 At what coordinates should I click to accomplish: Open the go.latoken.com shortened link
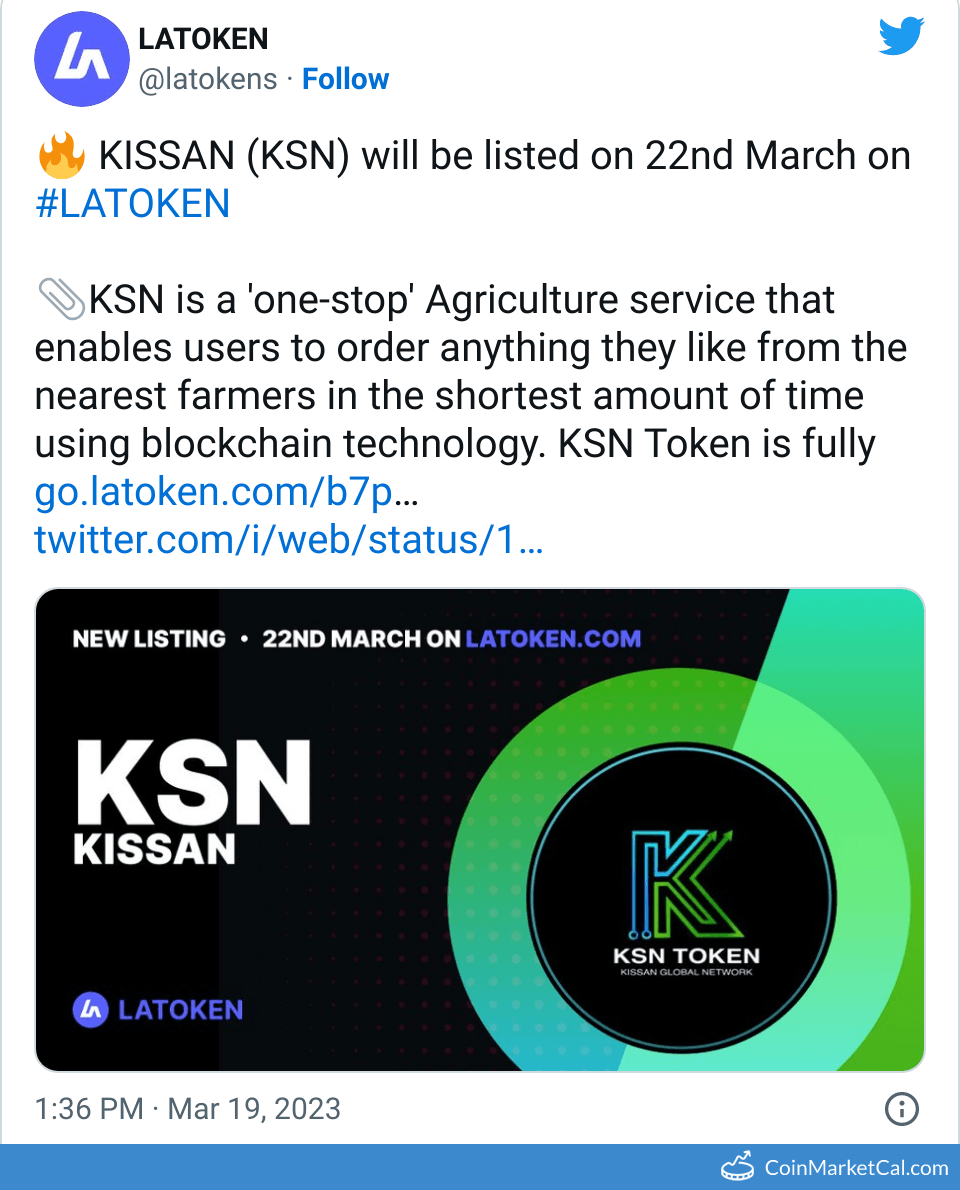(x=213, y=491)
